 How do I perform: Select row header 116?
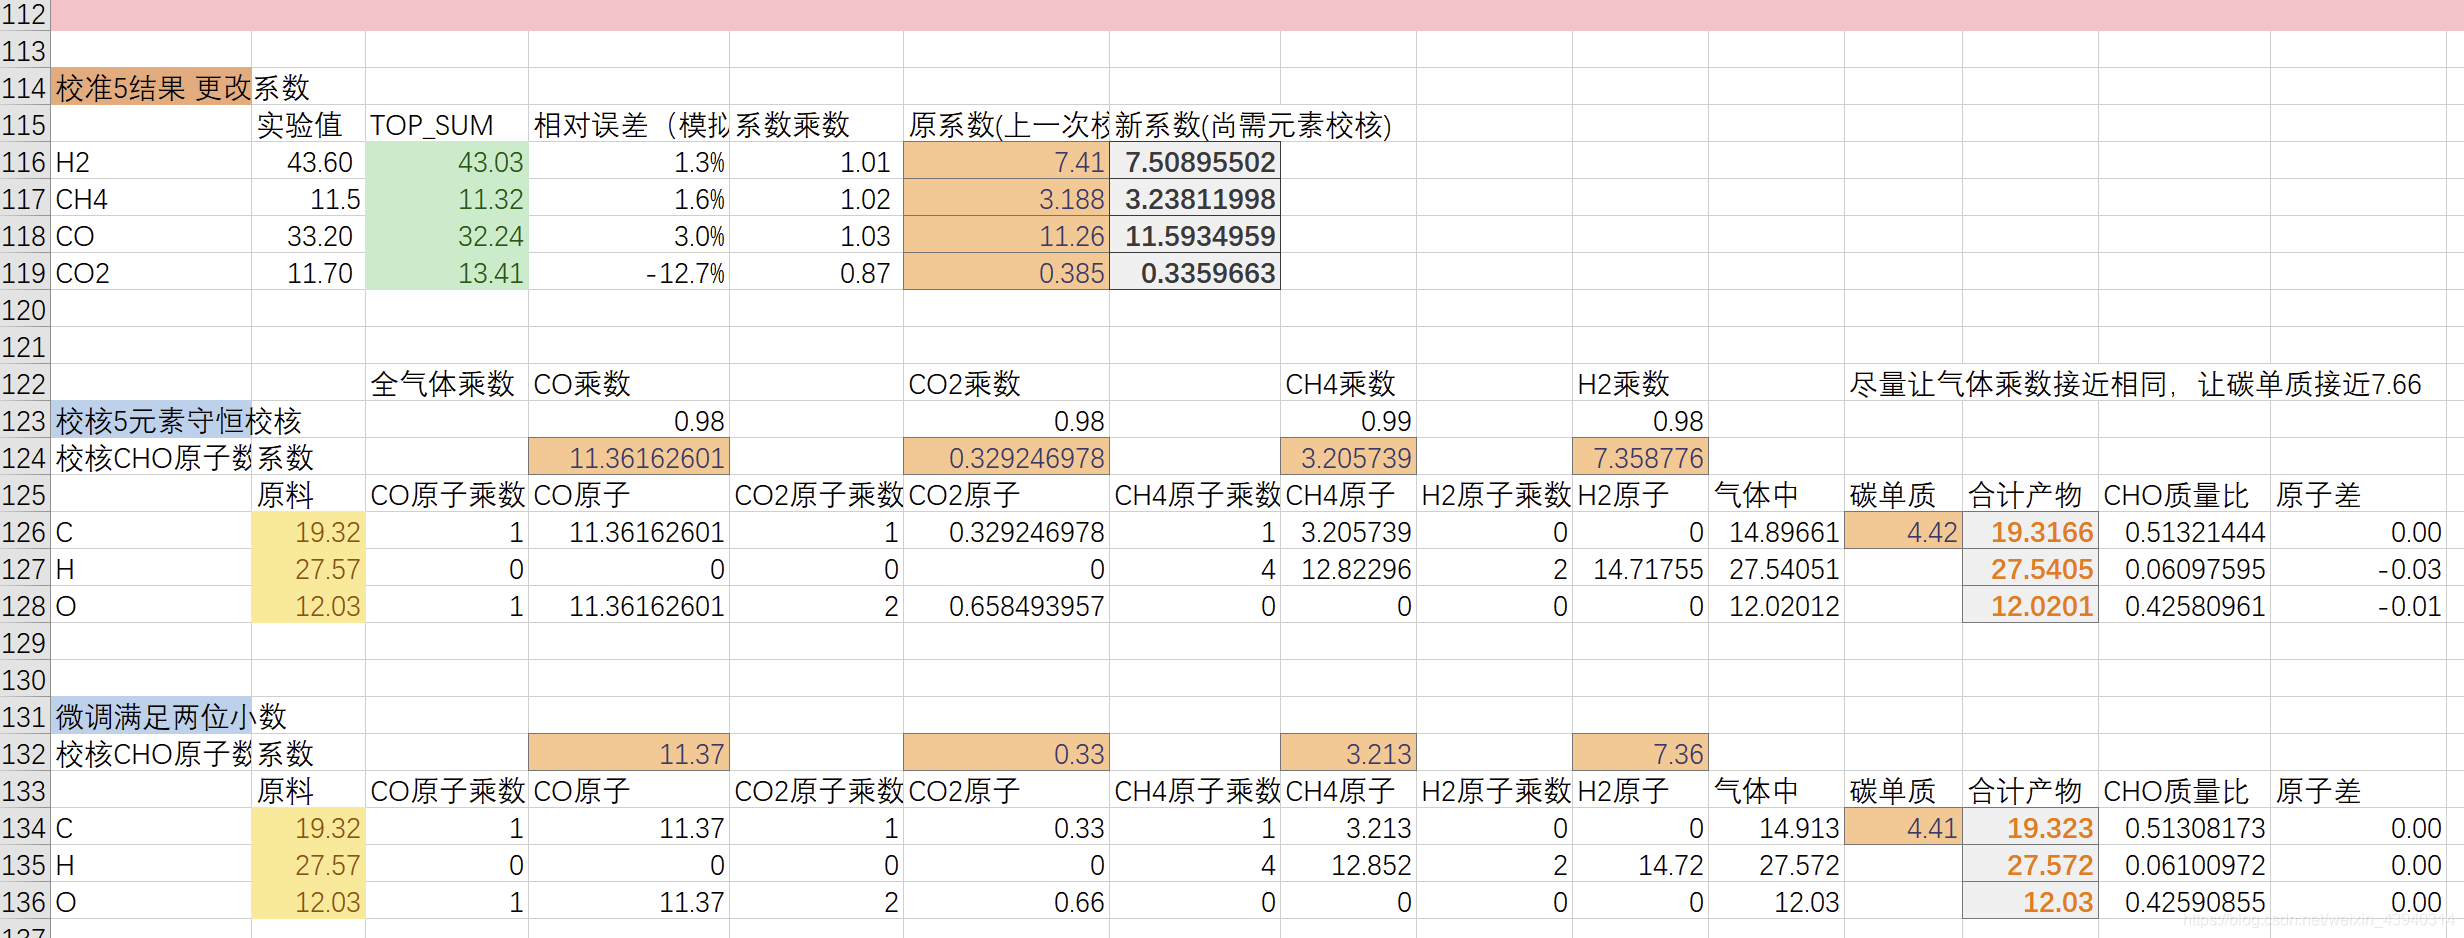point(25,162)
